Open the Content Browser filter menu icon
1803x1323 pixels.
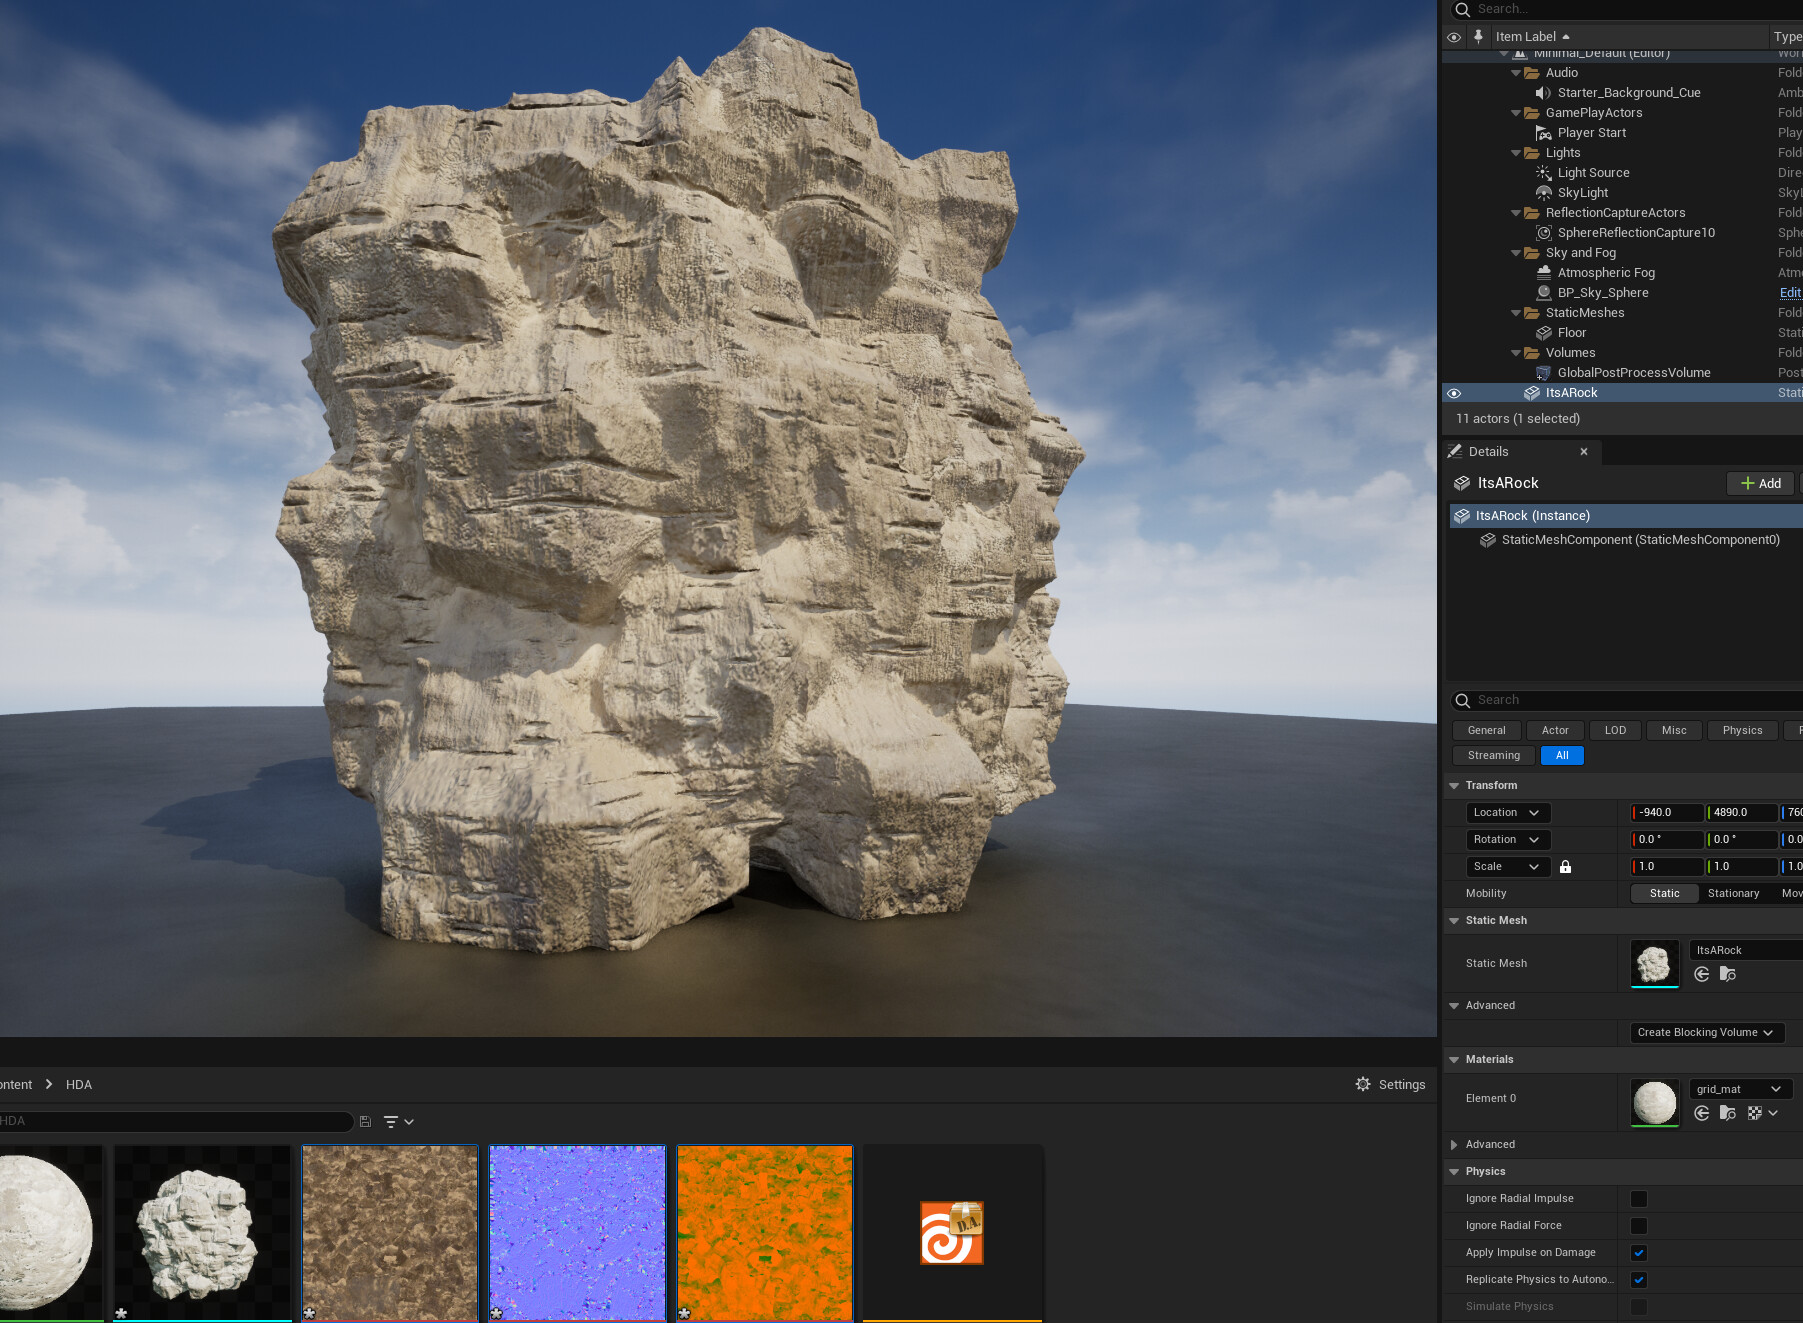point(391,1121)
